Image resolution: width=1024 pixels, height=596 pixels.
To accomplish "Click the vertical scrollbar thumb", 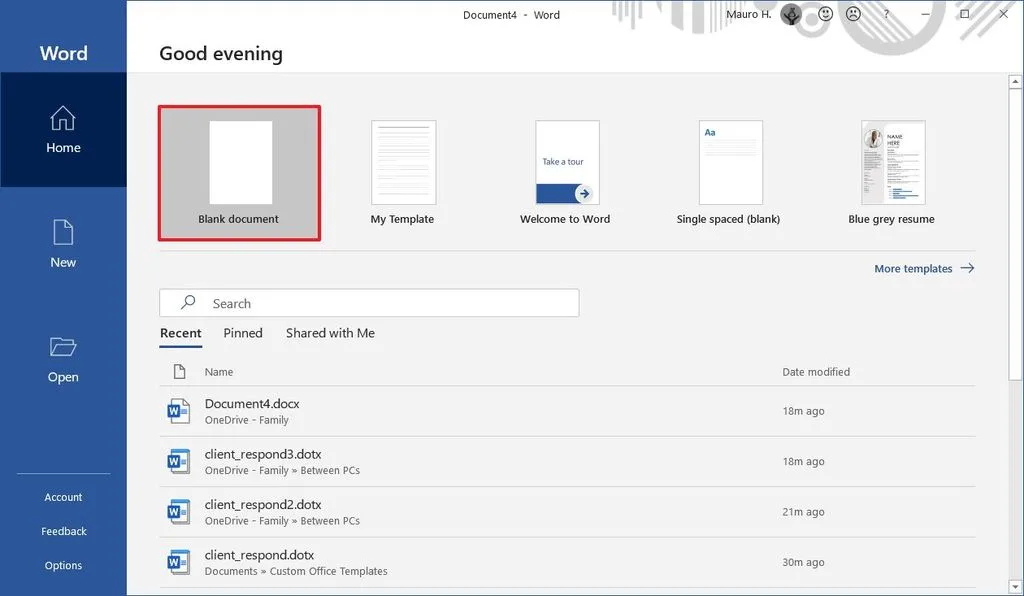I will (1015, 235).
